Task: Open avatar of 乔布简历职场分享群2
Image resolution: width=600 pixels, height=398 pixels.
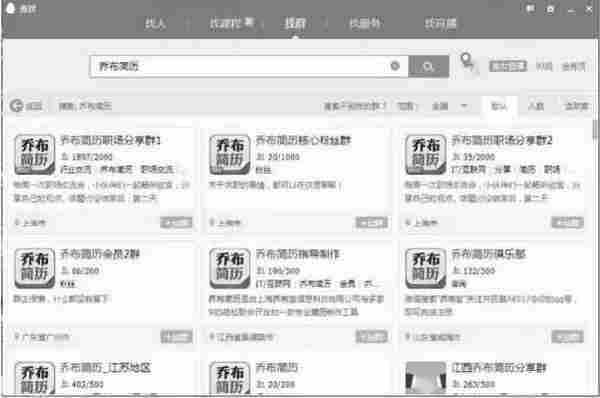Action: pos(426,154)
